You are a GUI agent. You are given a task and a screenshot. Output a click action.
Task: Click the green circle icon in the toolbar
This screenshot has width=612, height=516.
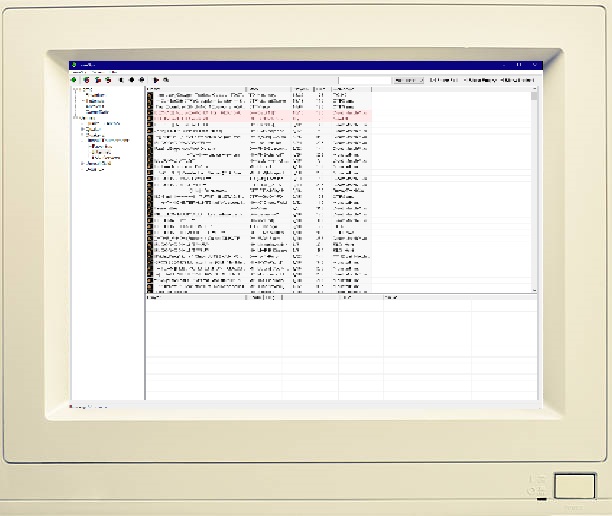tap(75, 79)
